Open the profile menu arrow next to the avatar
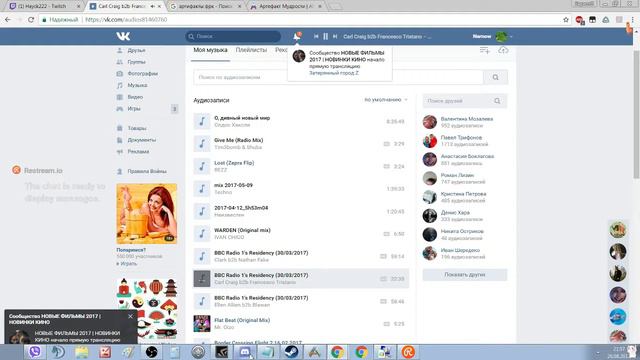The width and height of the screenshot is (640, 360). [511, 37]
